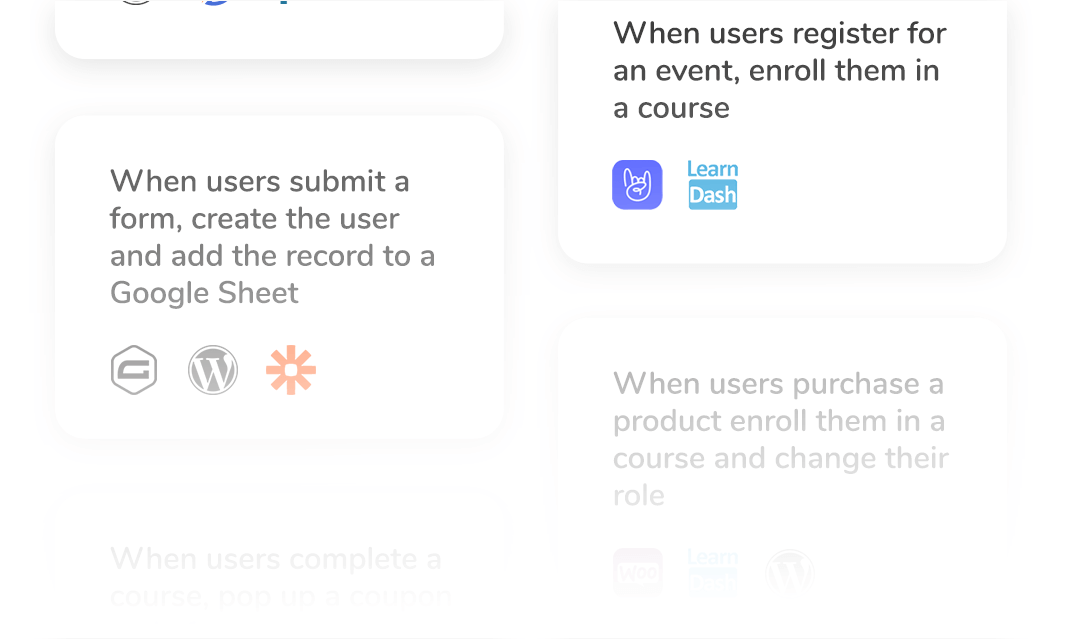1069x639 pixels.
Task: Click the "Google Sheet" text in form card
Action: 204,293
